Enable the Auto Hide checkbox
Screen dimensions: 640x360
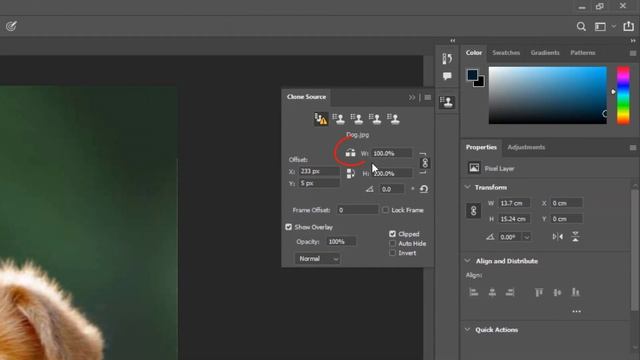point(392,243)
